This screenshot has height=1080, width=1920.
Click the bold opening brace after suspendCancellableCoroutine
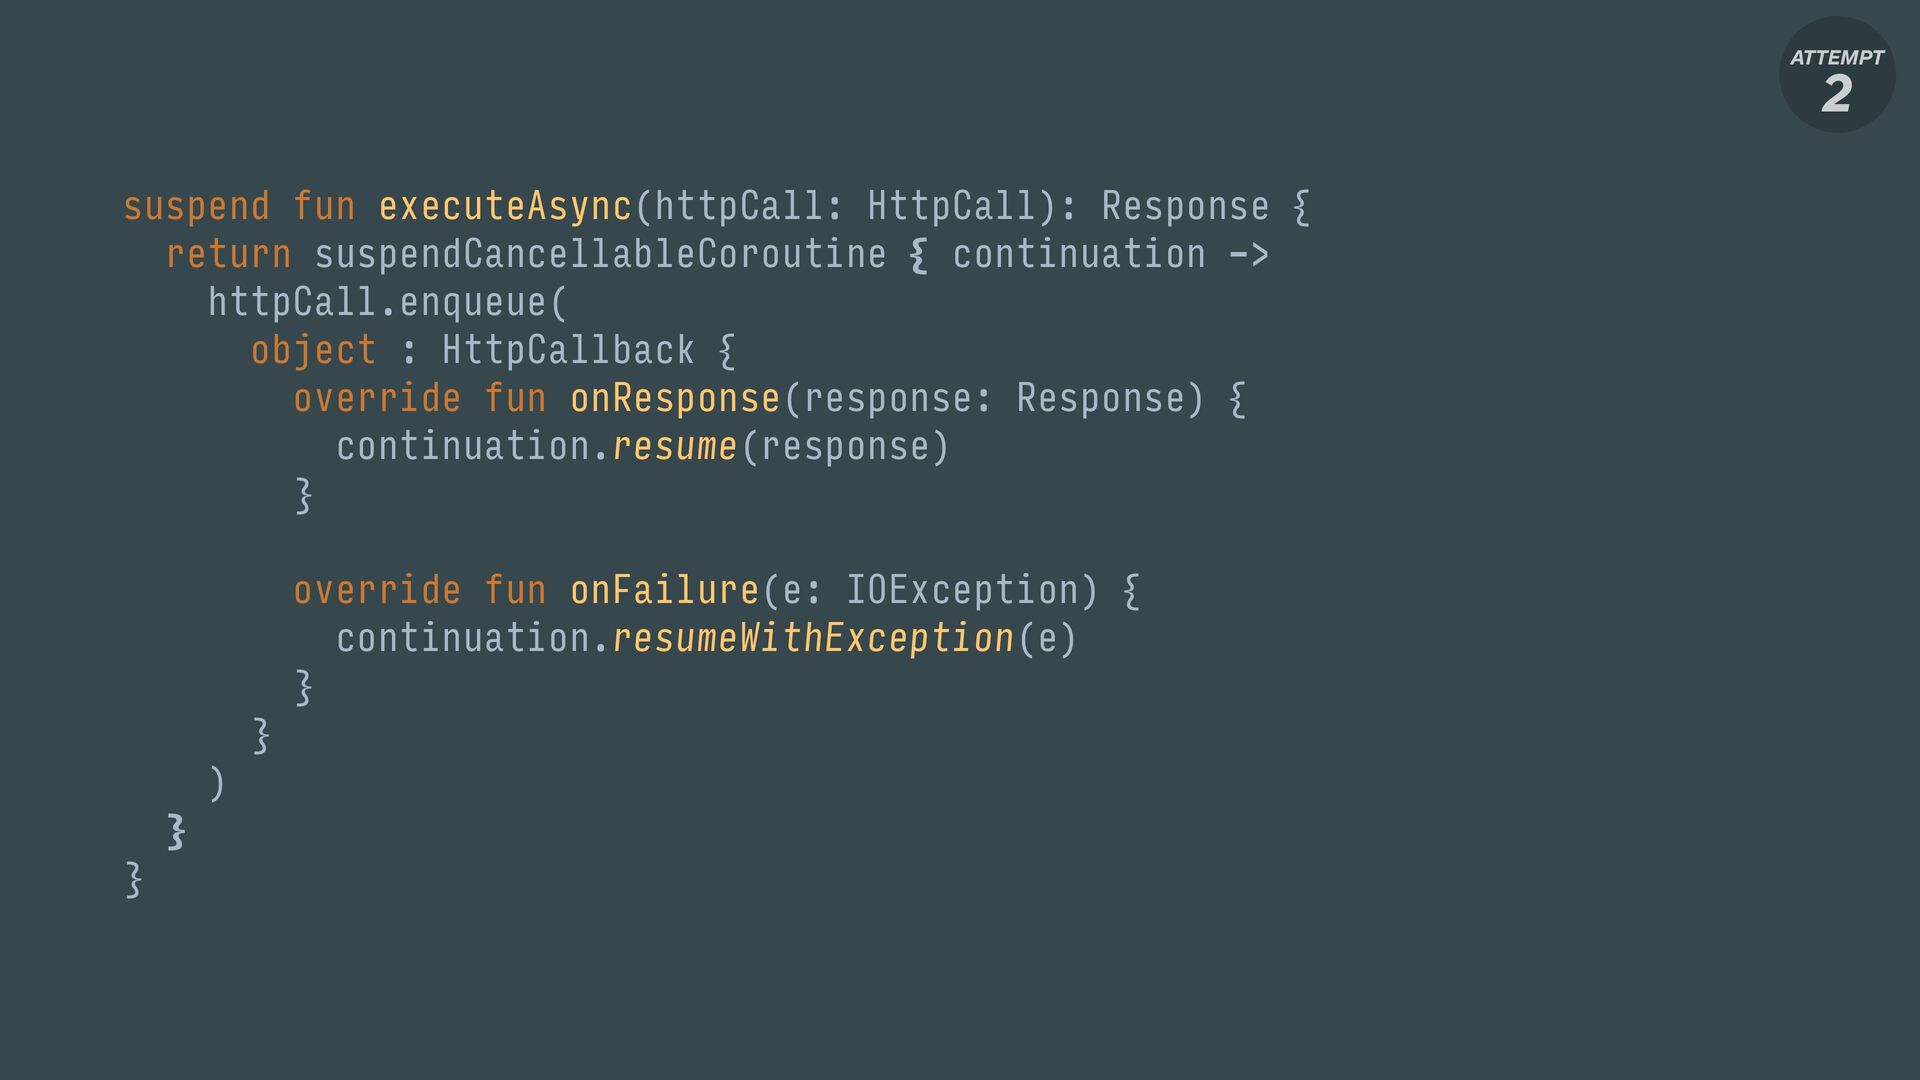(x=919, y=256)
